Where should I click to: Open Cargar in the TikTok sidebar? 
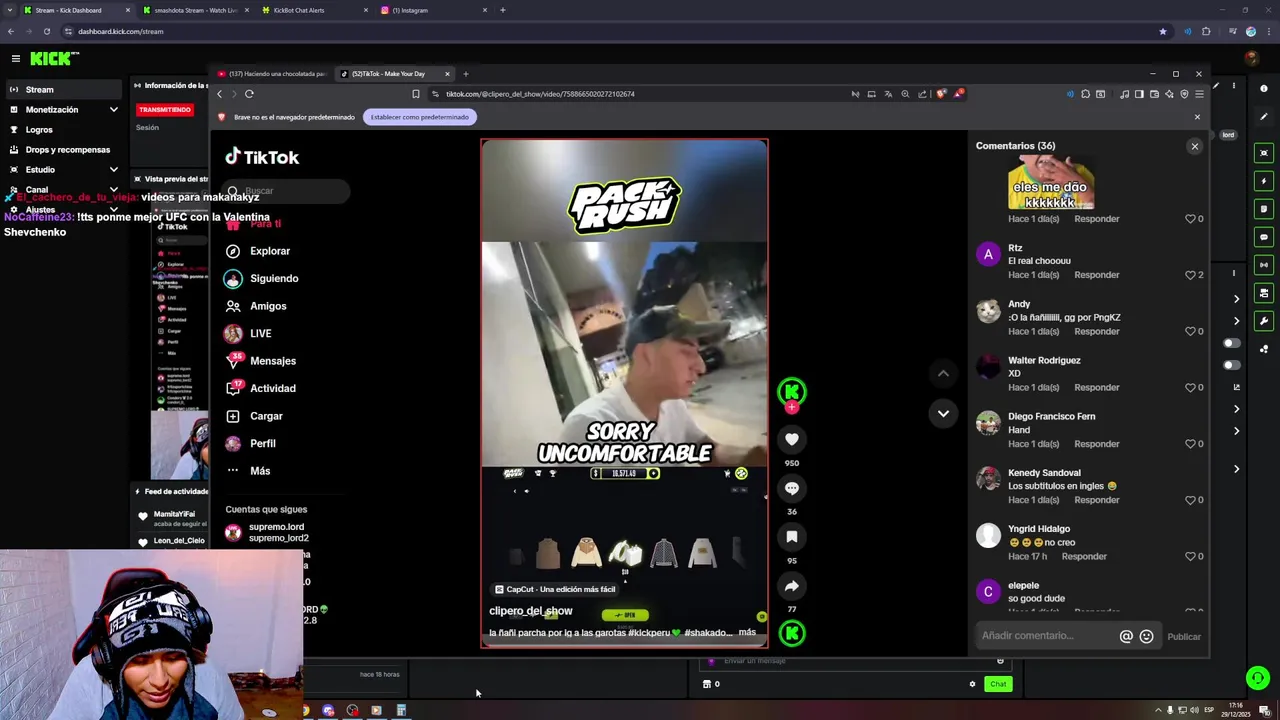pos(254,416)
